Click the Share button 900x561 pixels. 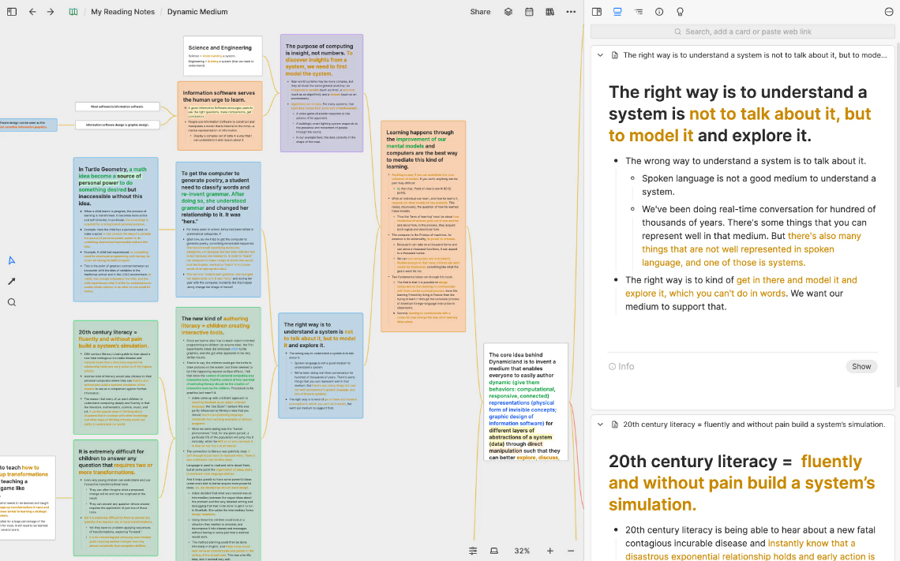tap(480, 12)
